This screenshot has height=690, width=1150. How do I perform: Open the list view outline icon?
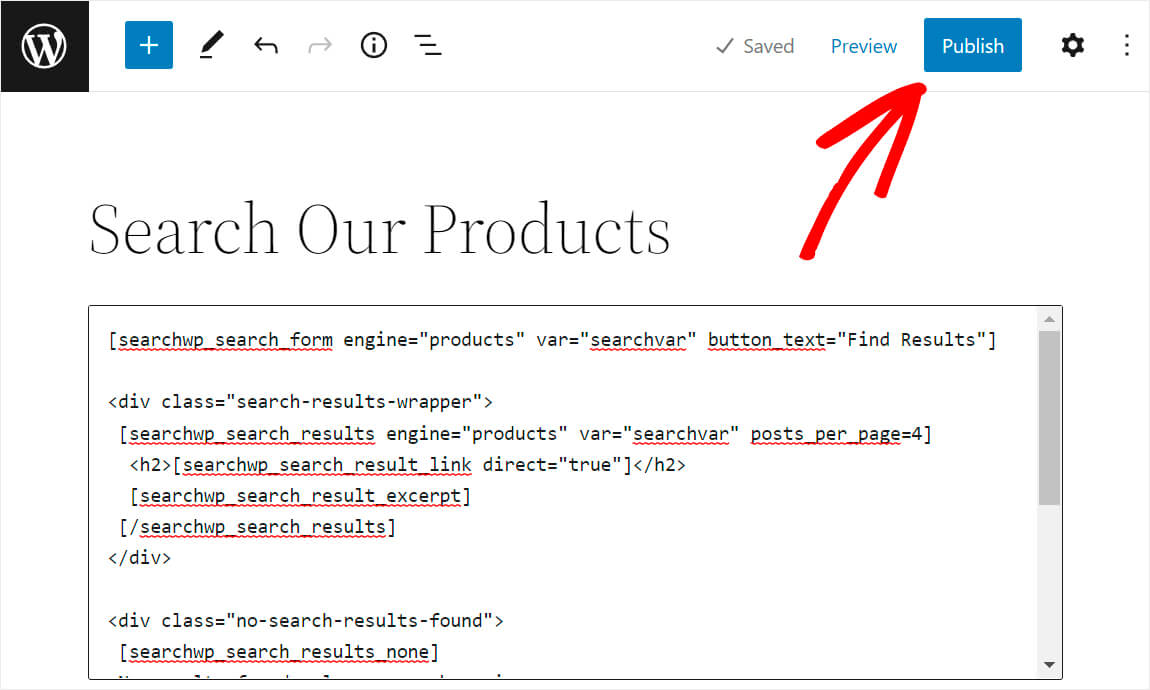pyautogui.click(x=428, y=45)
